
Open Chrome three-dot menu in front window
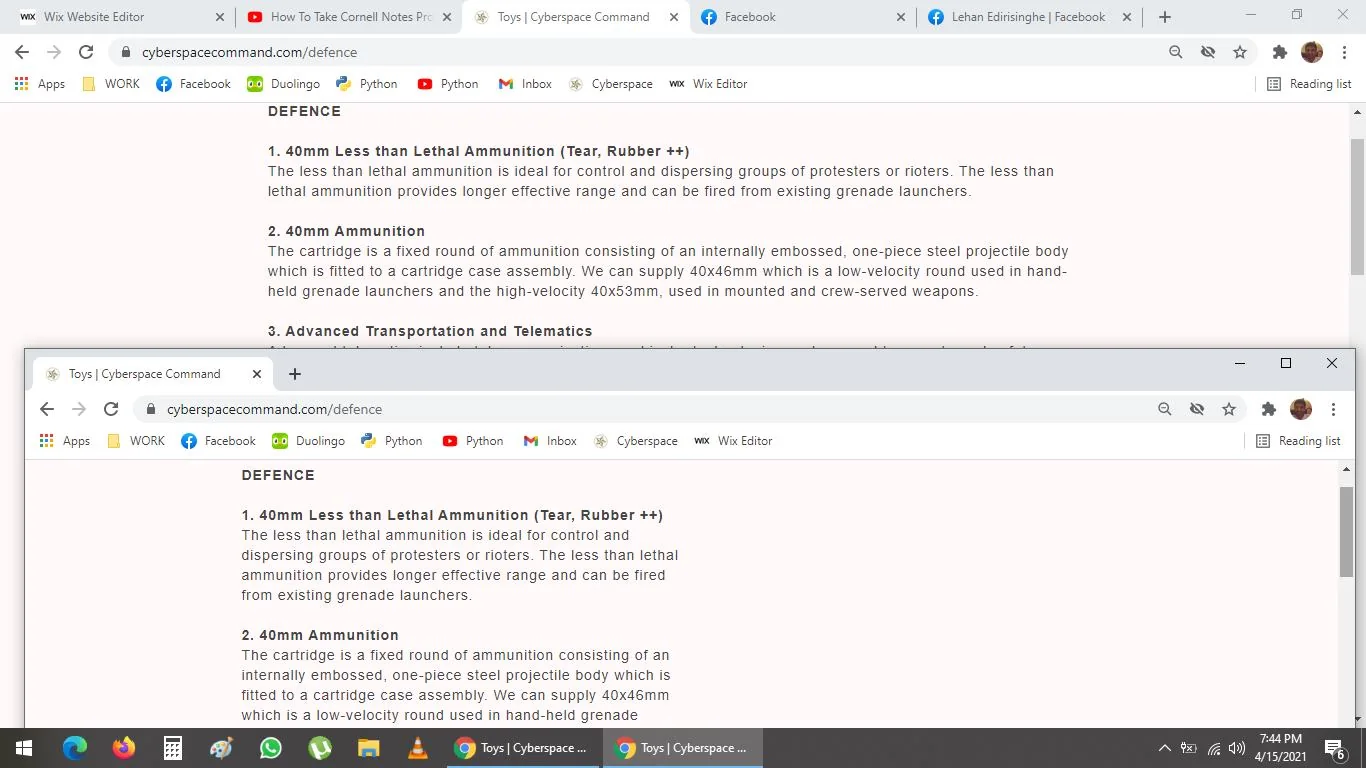pyautogui.click(x=1333, y=409)
